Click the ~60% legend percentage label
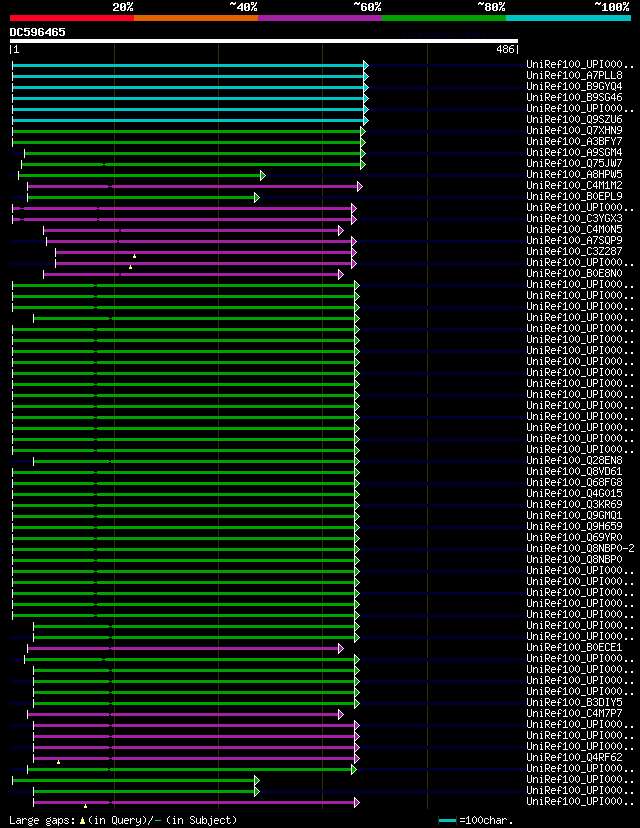640x828 pixels. click(367, 7)
